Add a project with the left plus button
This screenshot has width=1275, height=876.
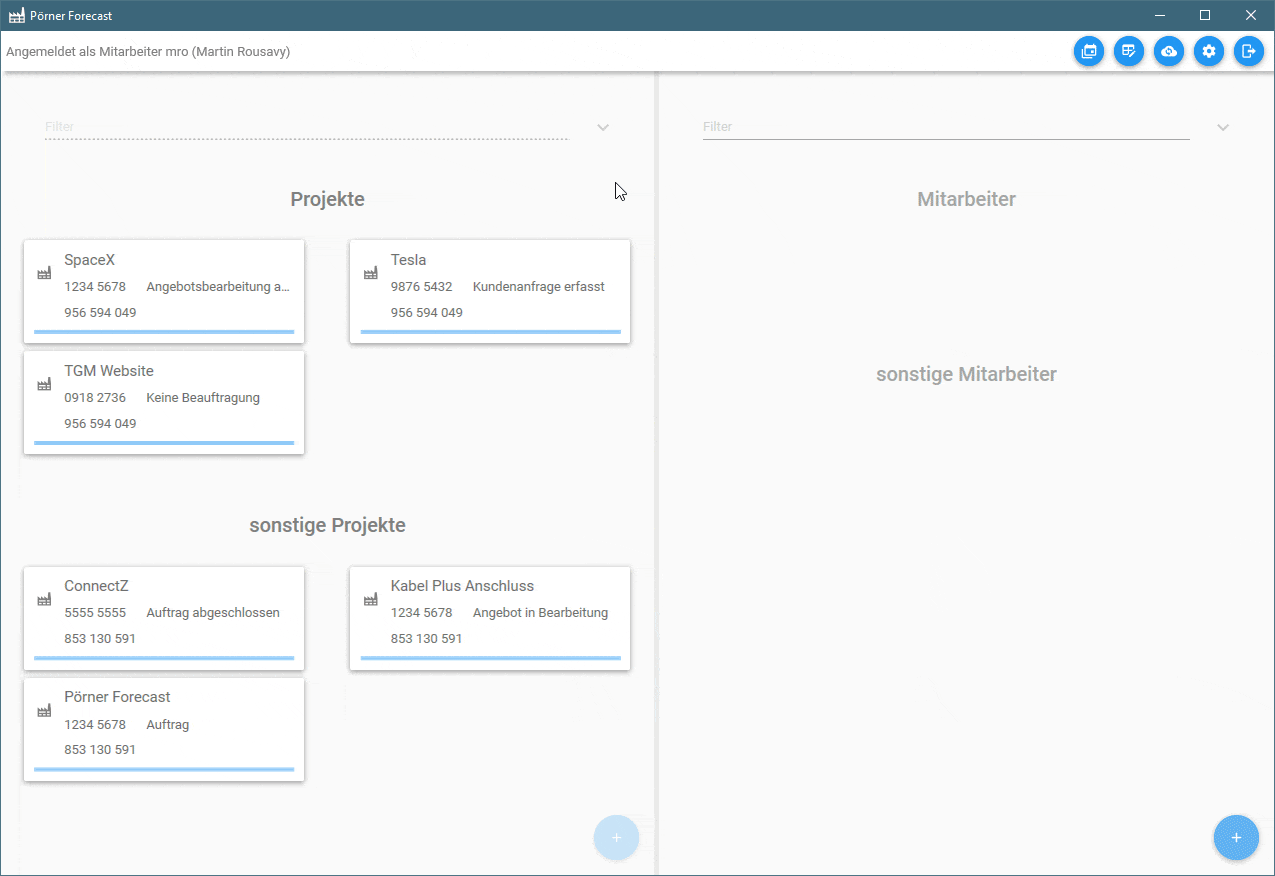coord(616,838)
